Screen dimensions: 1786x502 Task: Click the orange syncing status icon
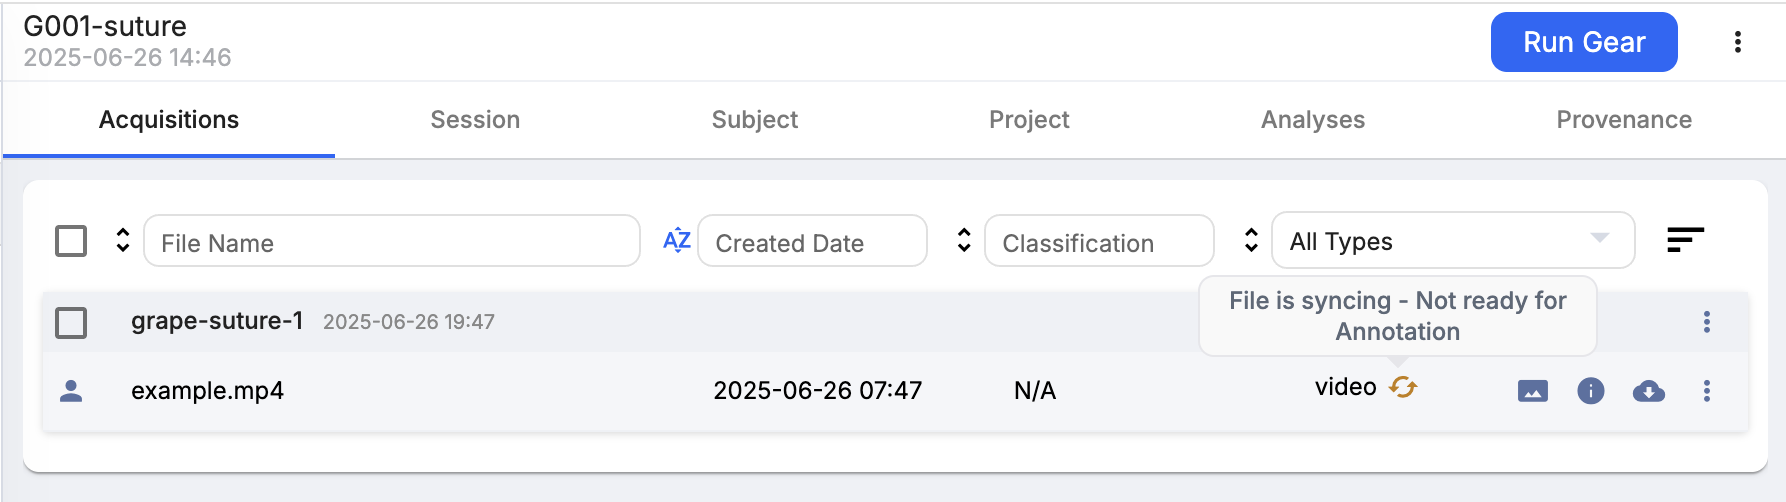coord(1403,387)
